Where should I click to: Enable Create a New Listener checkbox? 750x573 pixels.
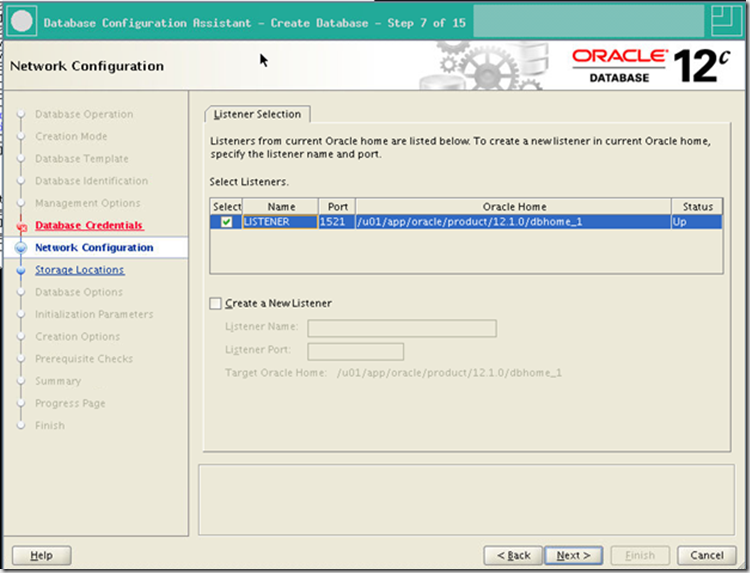(x=216, y=303)
